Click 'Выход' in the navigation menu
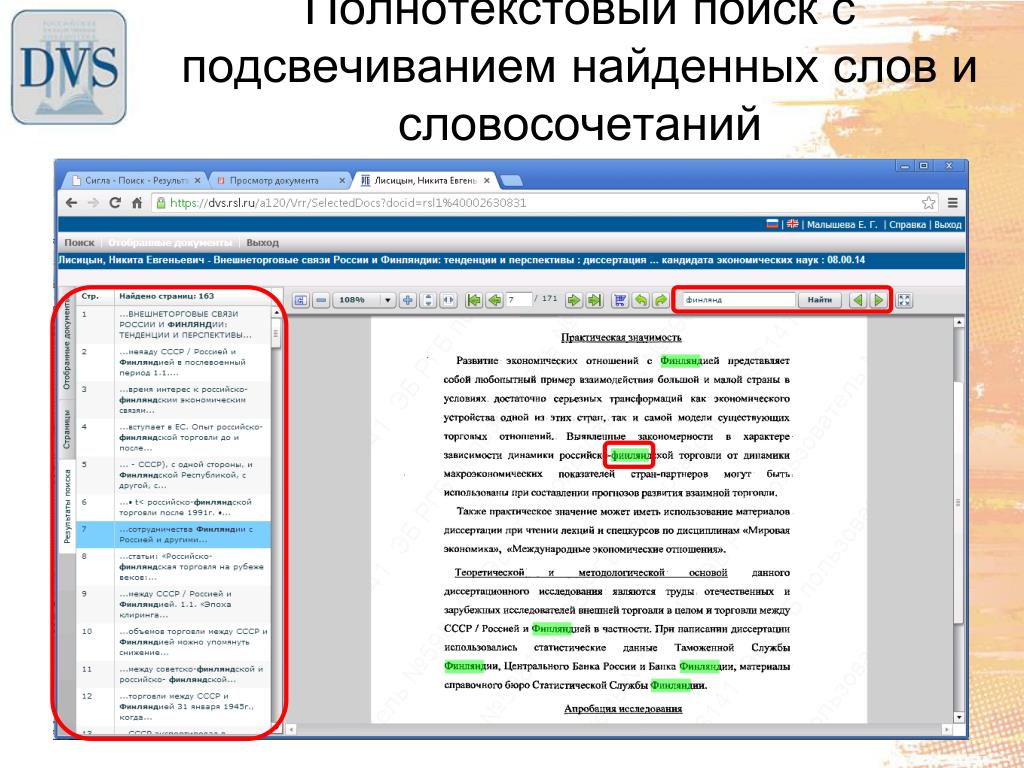The width and height of the screenshot is (1024, 768). [263, 242]
